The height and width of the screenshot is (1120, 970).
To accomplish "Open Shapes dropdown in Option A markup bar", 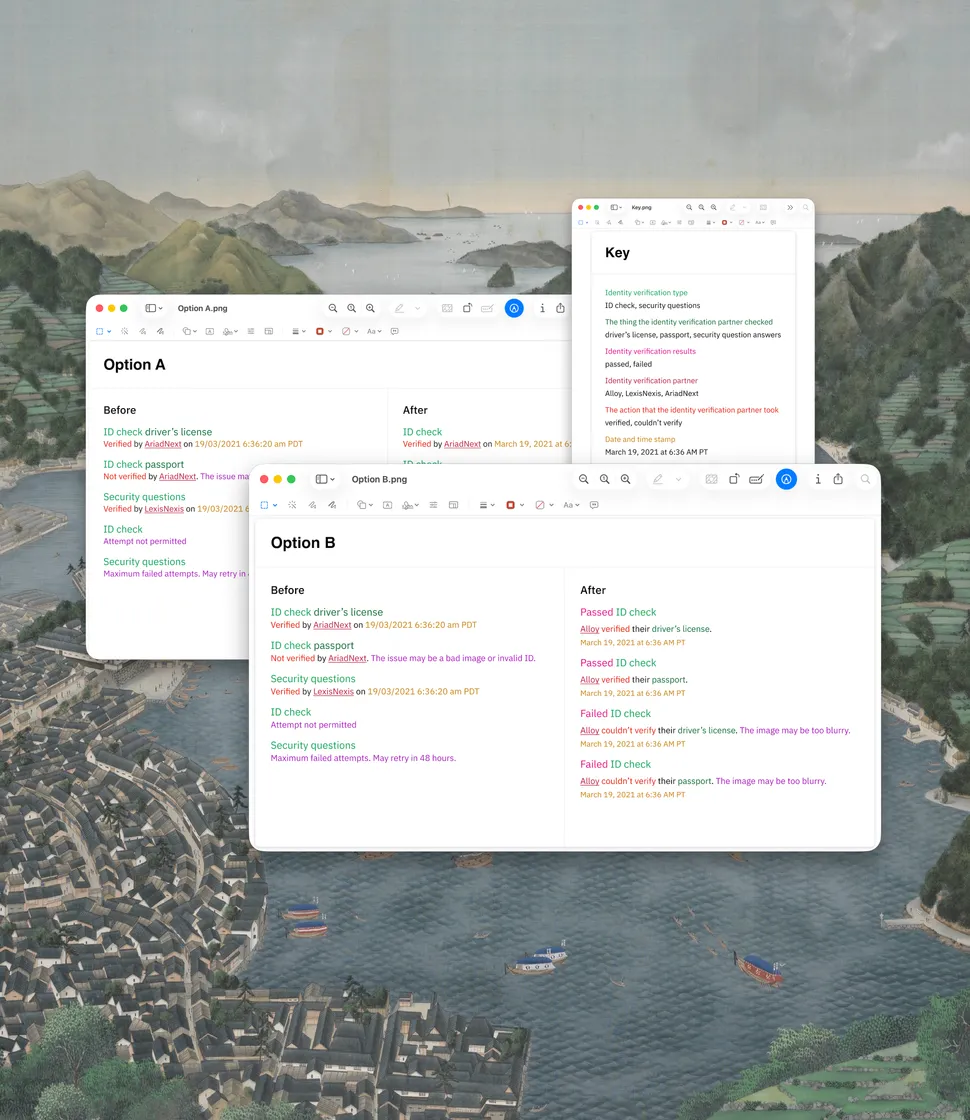I will click(x=189, y=331).
